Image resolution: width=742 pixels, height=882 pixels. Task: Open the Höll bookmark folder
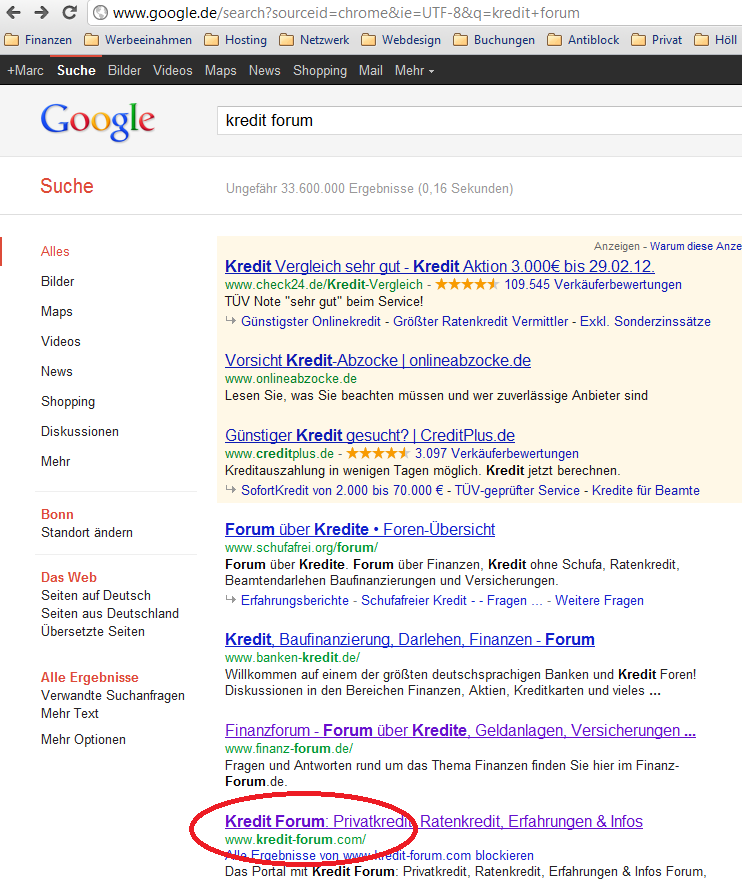716,40
